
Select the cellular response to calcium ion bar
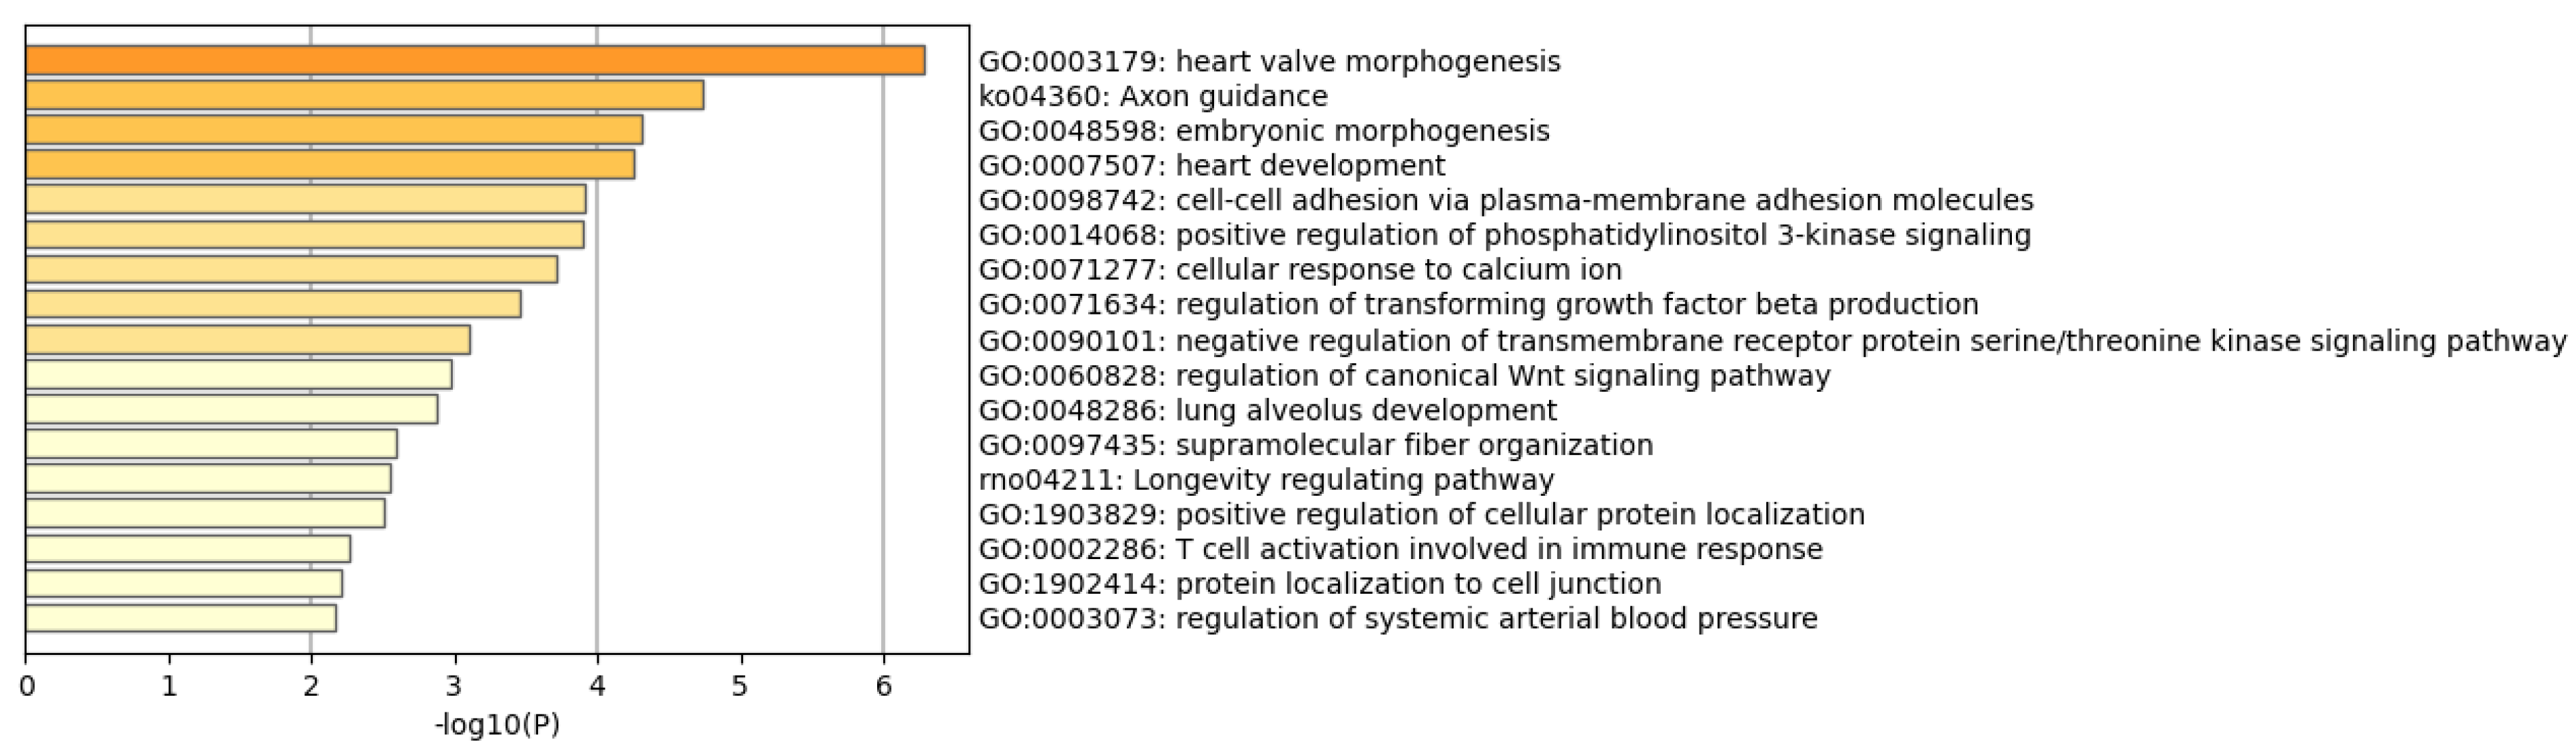coord(291,270)
